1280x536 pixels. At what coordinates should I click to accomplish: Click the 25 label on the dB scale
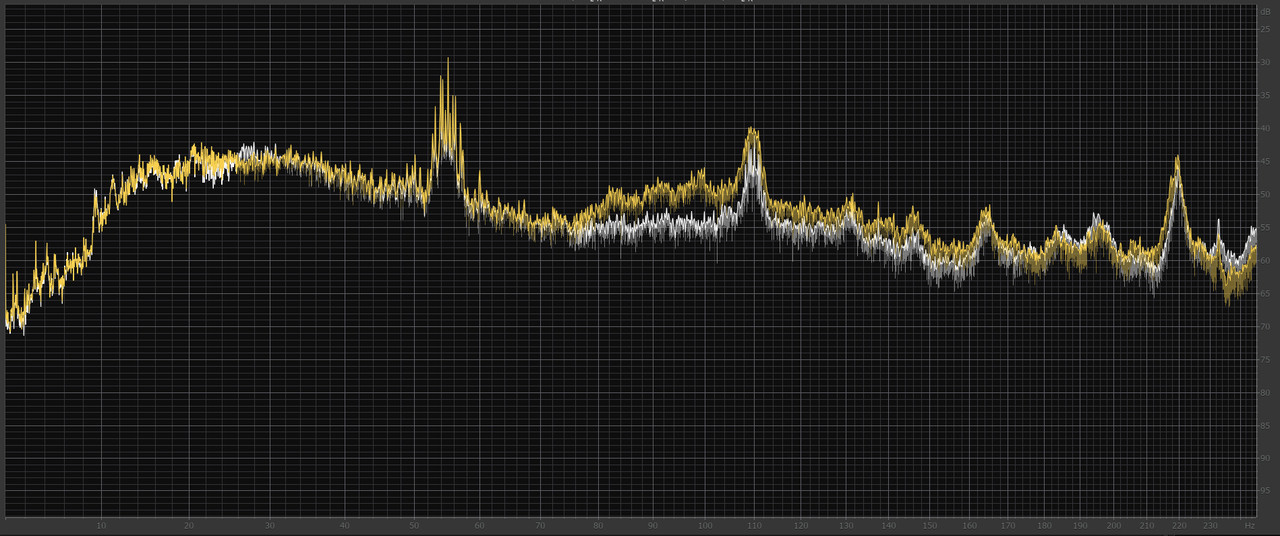click(1266, 29)
